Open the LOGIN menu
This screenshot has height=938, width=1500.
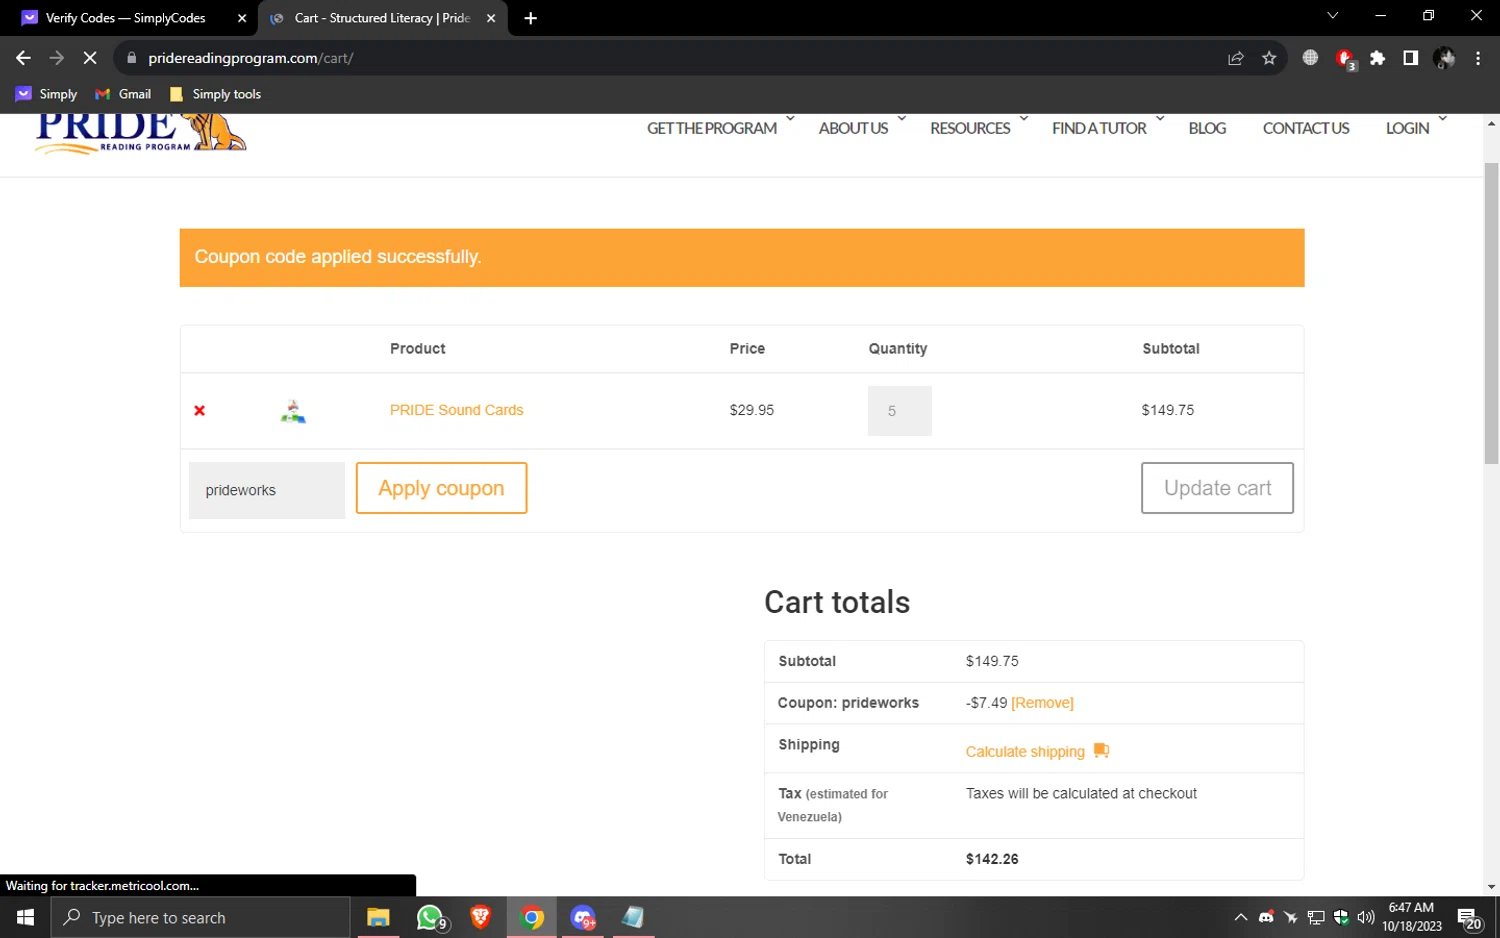pos(1407,128)
